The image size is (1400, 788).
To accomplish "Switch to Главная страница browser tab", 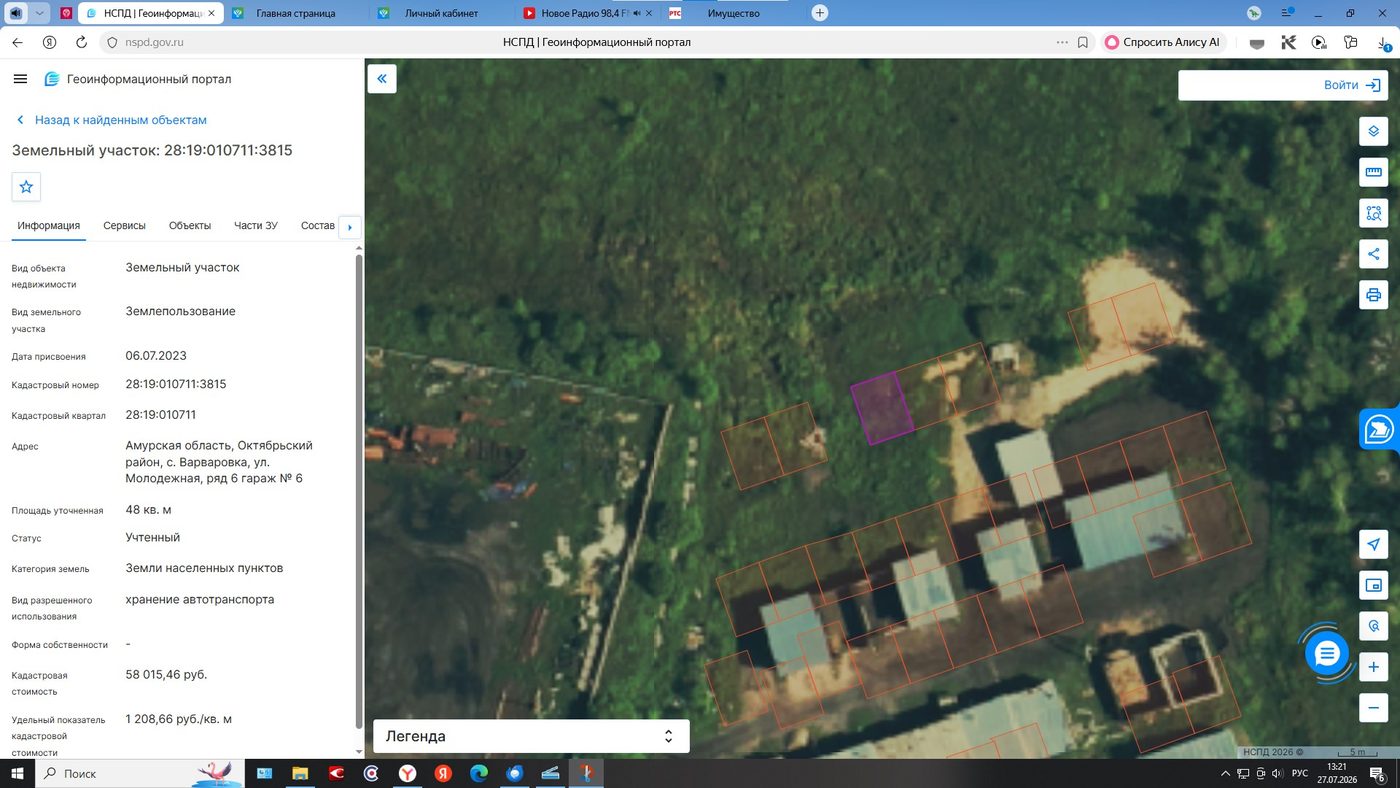I will tap(296, 13).
